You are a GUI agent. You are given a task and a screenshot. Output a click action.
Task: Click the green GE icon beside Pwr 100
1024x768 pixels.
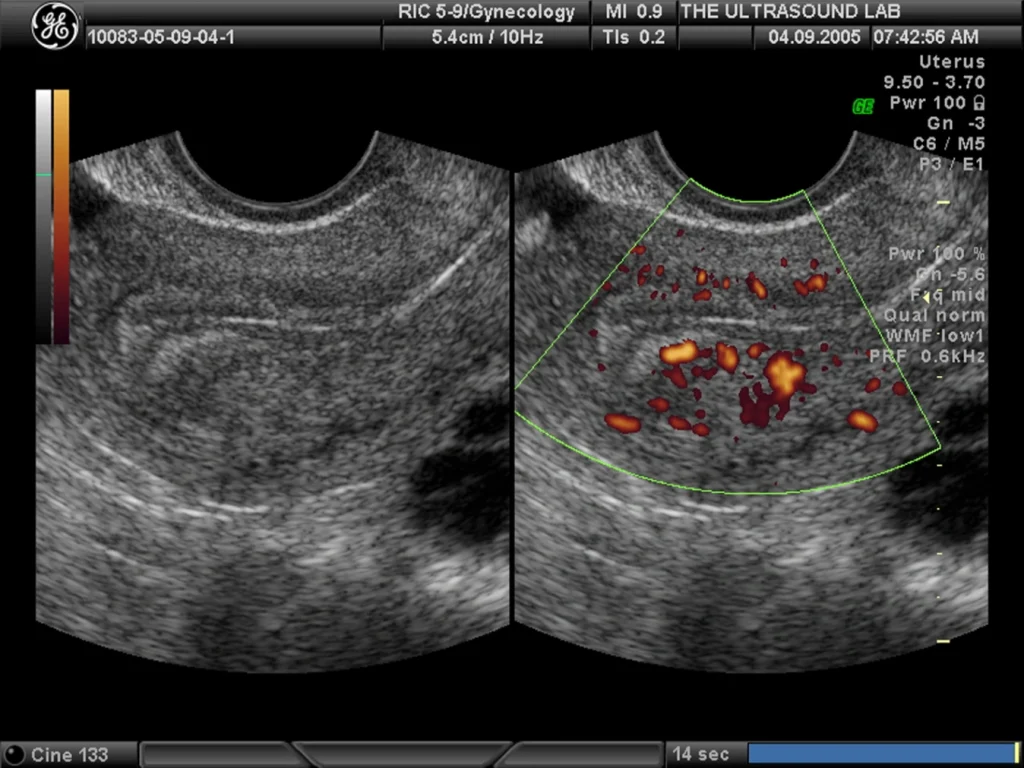863,106
